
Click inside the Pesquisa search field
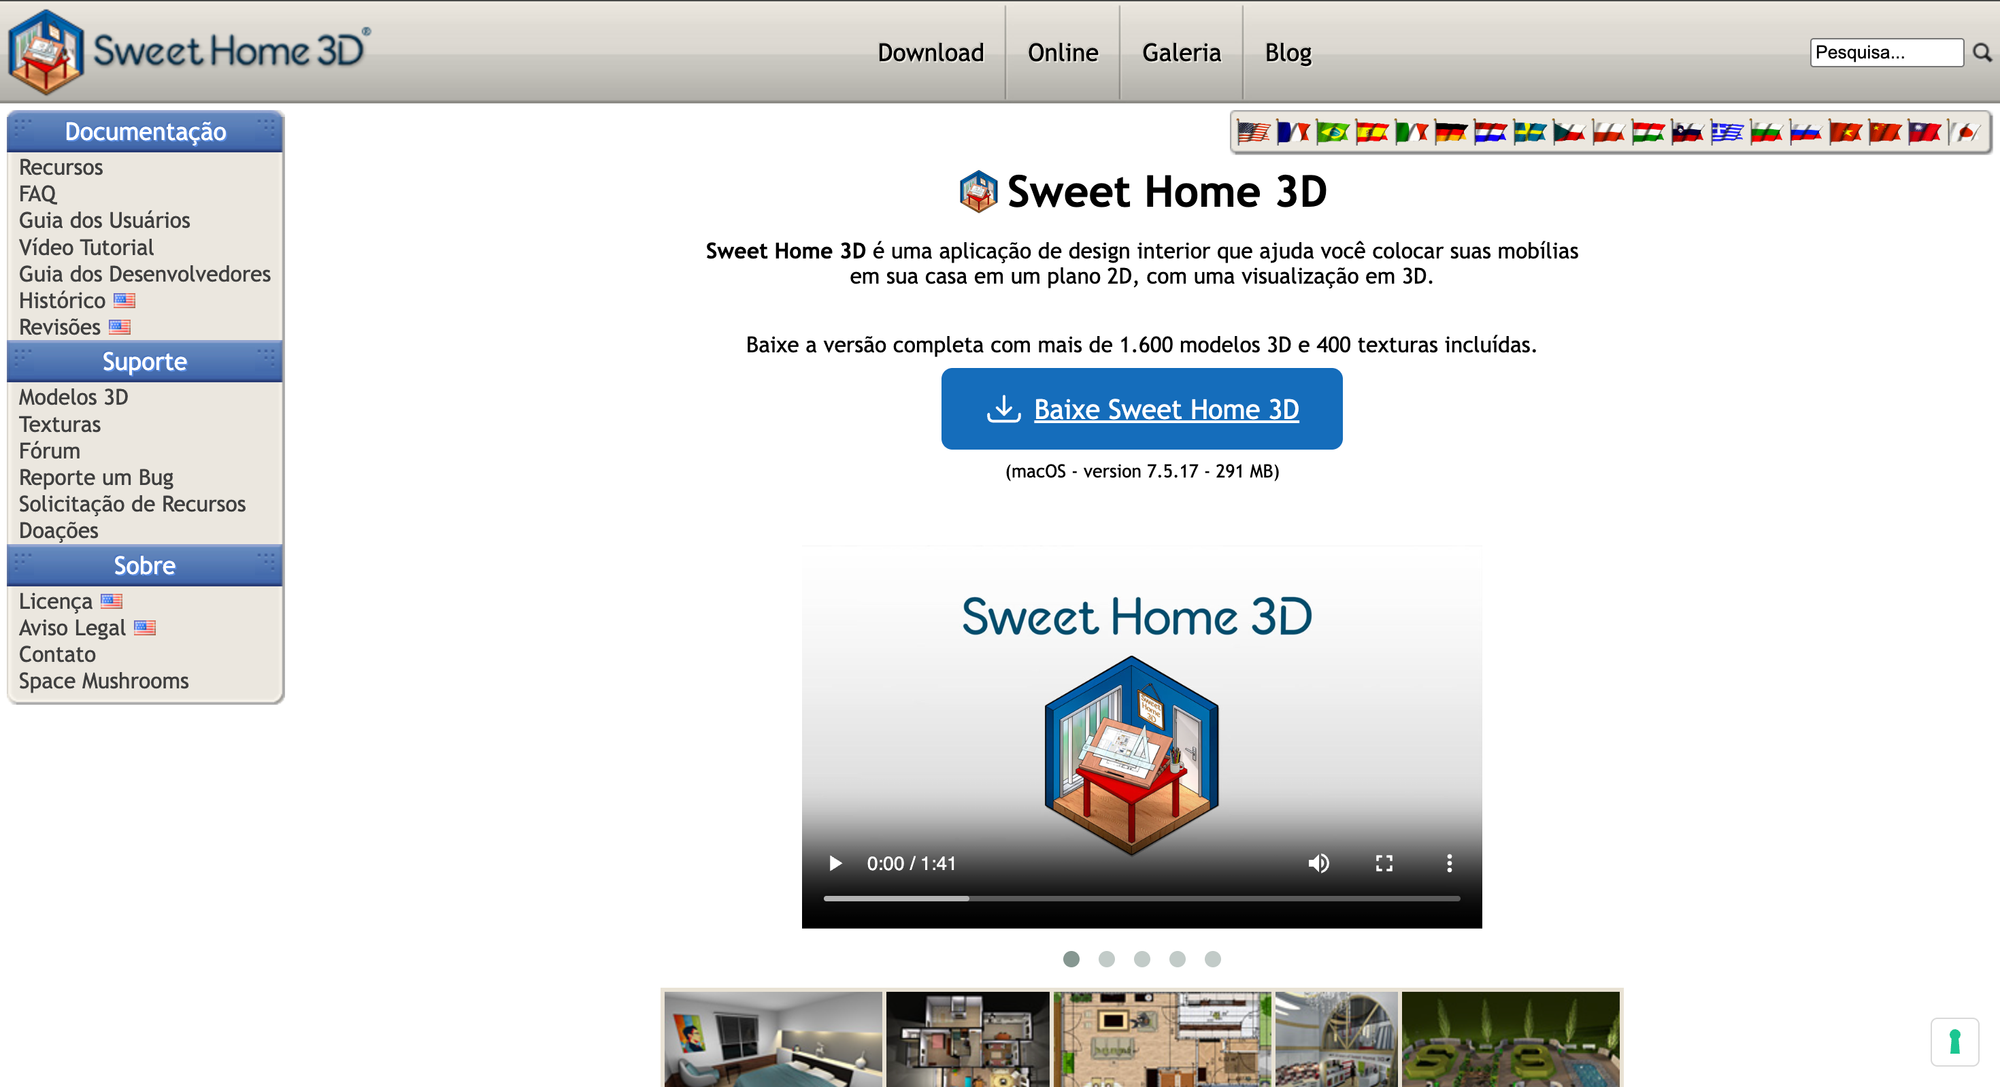[1885, 52]
